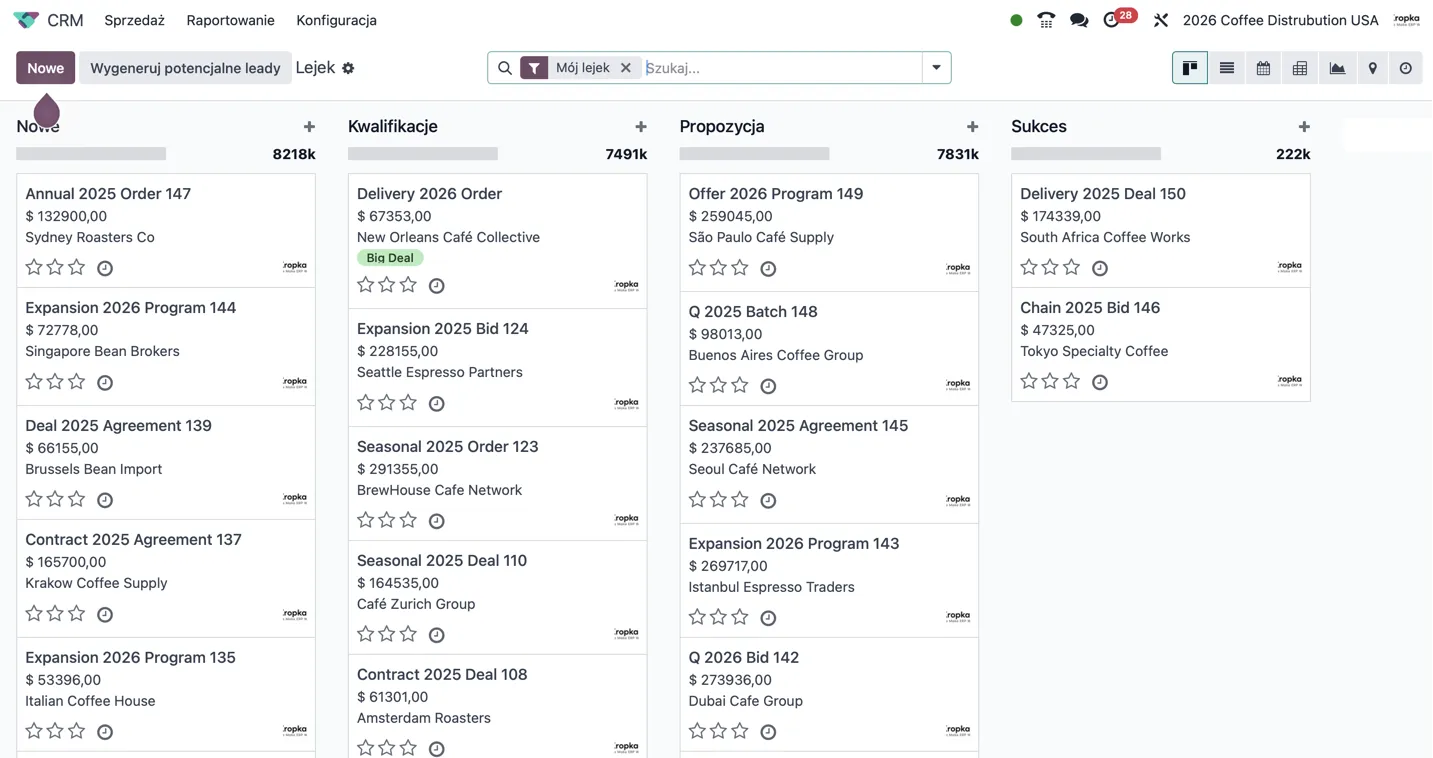Remove the Mój lejek filter
This screenshot has width=1433, height=758.
pyautogui.click(x=626, y=68)
